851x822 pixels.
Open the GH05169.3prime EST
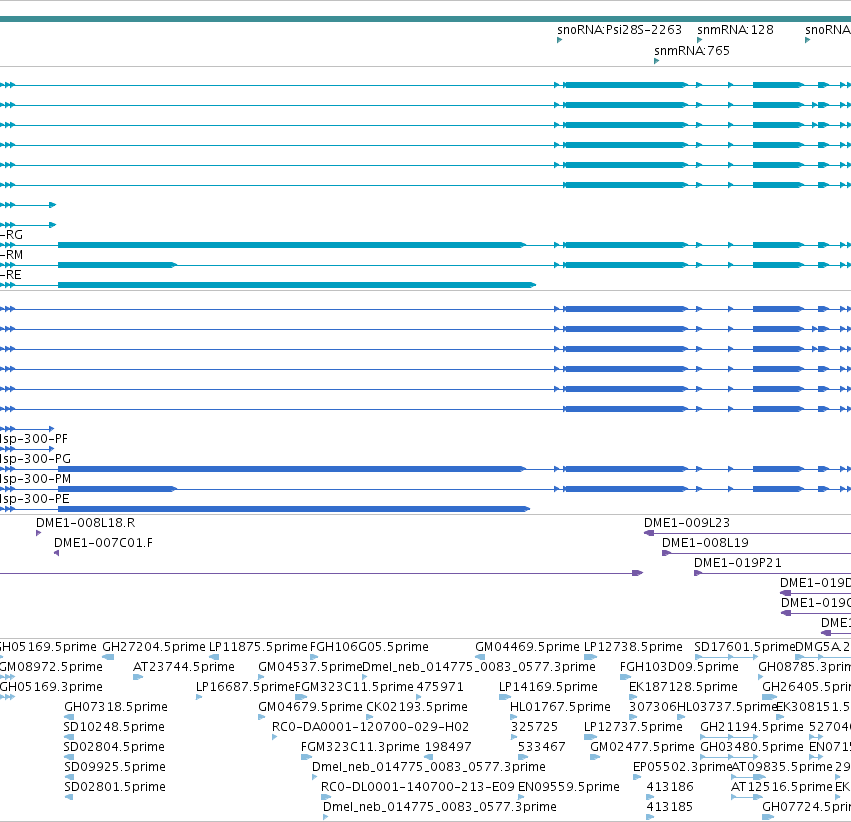[51, 687]
